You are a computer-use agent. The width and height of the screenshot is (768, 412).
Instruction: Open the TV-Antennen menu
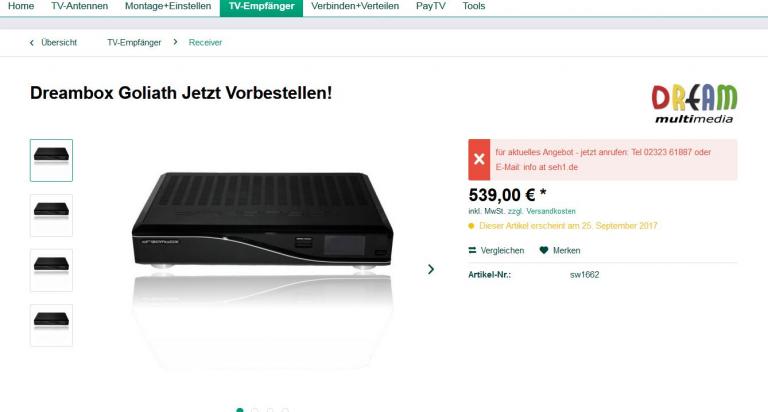[x=79, y=6]
